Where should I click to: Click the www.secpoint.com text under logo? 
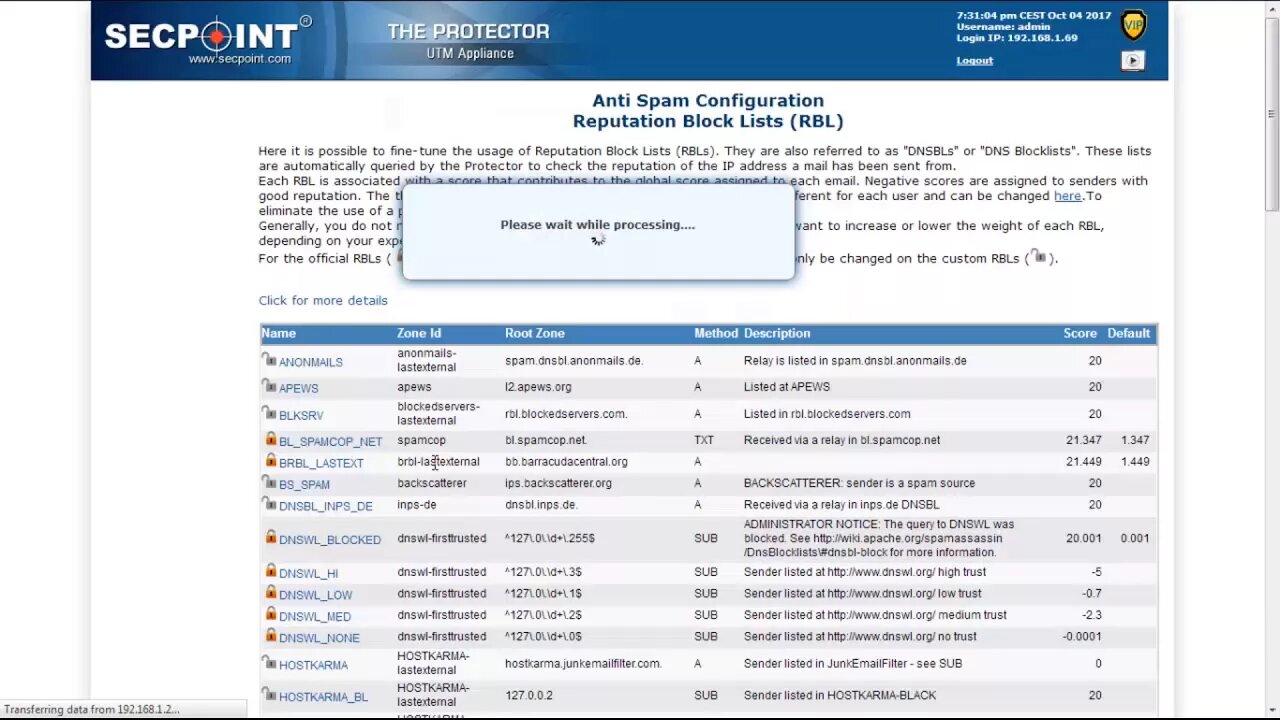point(240,59)
